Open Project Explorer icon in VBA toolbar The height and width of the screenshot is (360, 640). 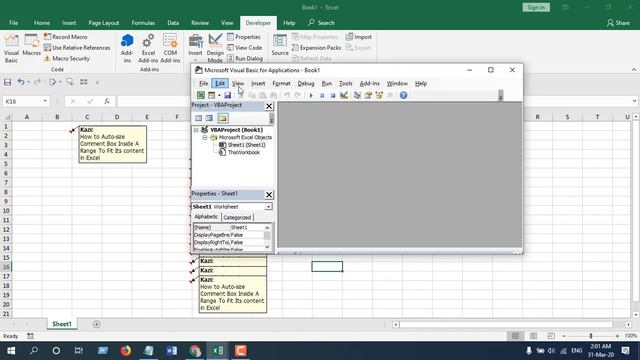(357, 95)
